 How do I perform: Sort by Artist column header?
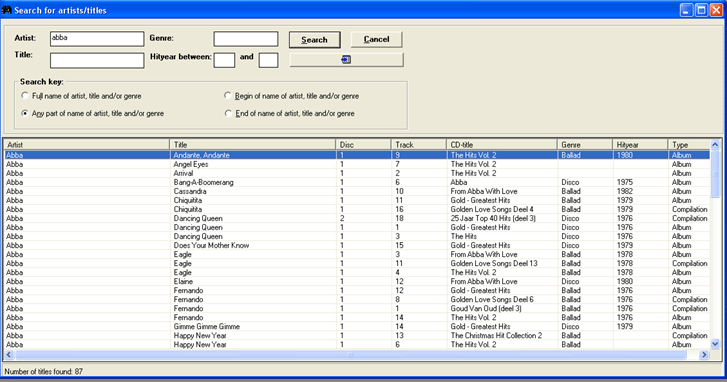pos(87,145)
